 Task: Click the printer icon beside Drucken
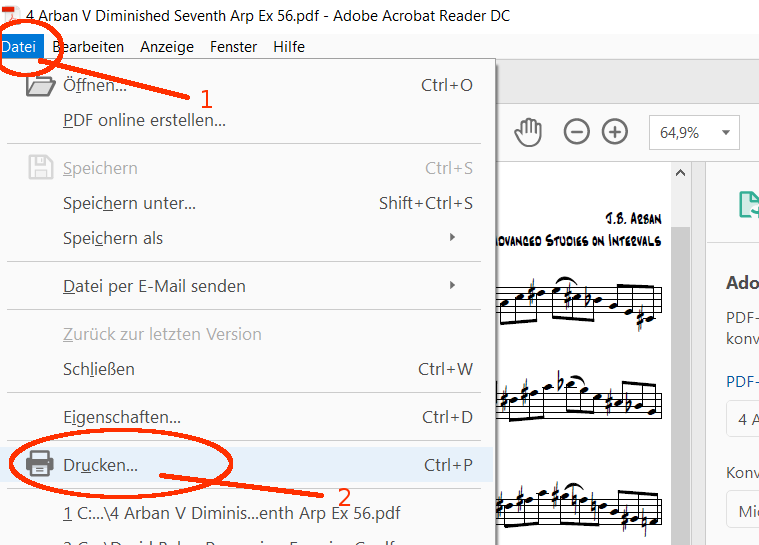click(x=40, y=464)
